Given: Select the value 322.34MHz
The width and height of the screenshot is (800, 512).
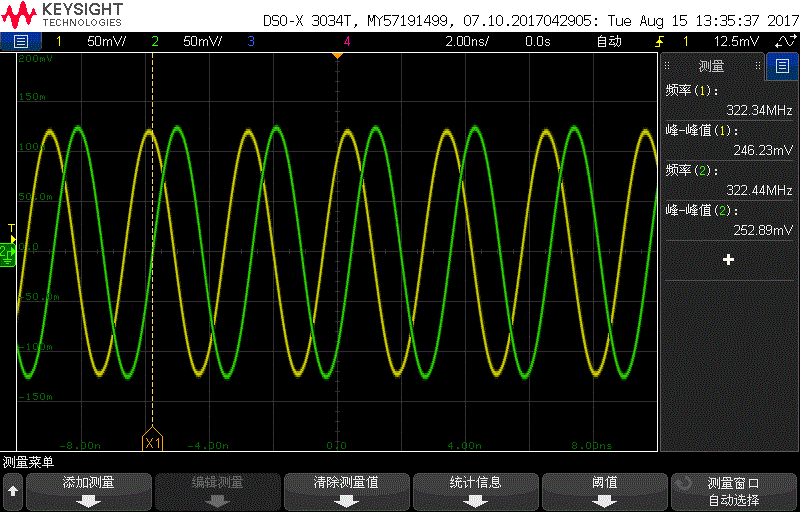Looking at the screenshot, I should point(759,110).
